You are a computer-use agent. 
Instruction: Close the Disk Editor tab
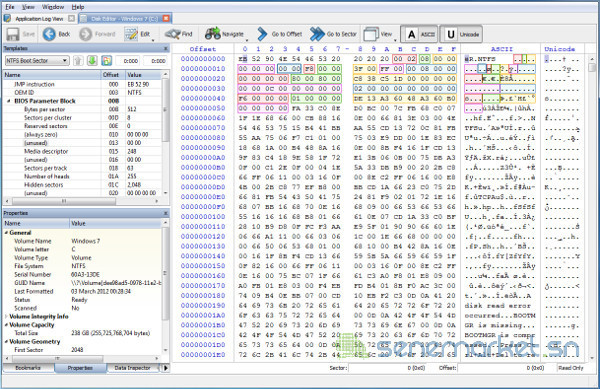pos(166,18)
